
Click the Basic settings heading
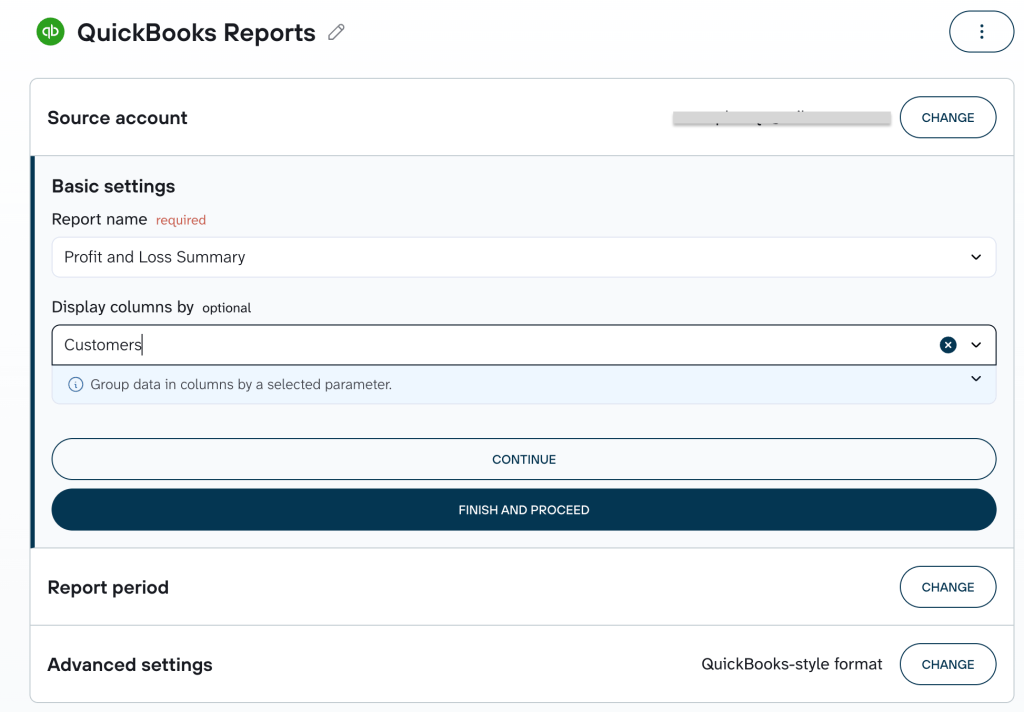pos(114,186)
